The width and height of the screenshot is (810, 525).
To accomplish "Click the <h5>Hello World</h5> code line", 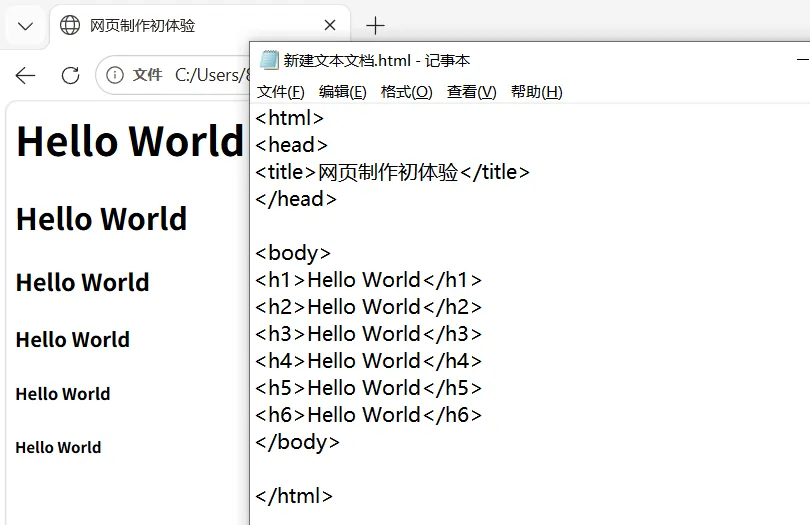I will click(368, 388).
